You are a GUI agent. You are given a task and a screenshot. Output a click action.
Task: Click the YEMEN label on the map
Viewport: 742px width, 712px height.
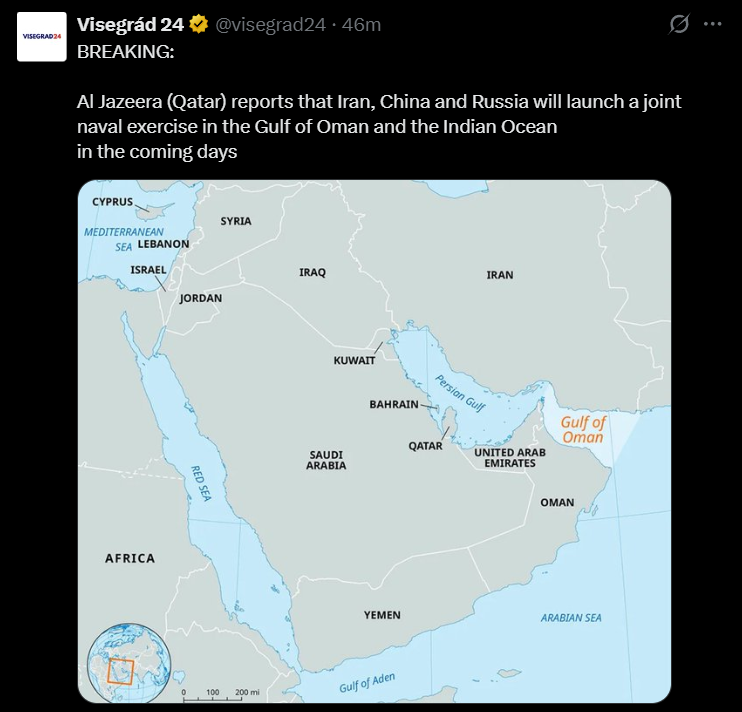(x=382, y=615)
